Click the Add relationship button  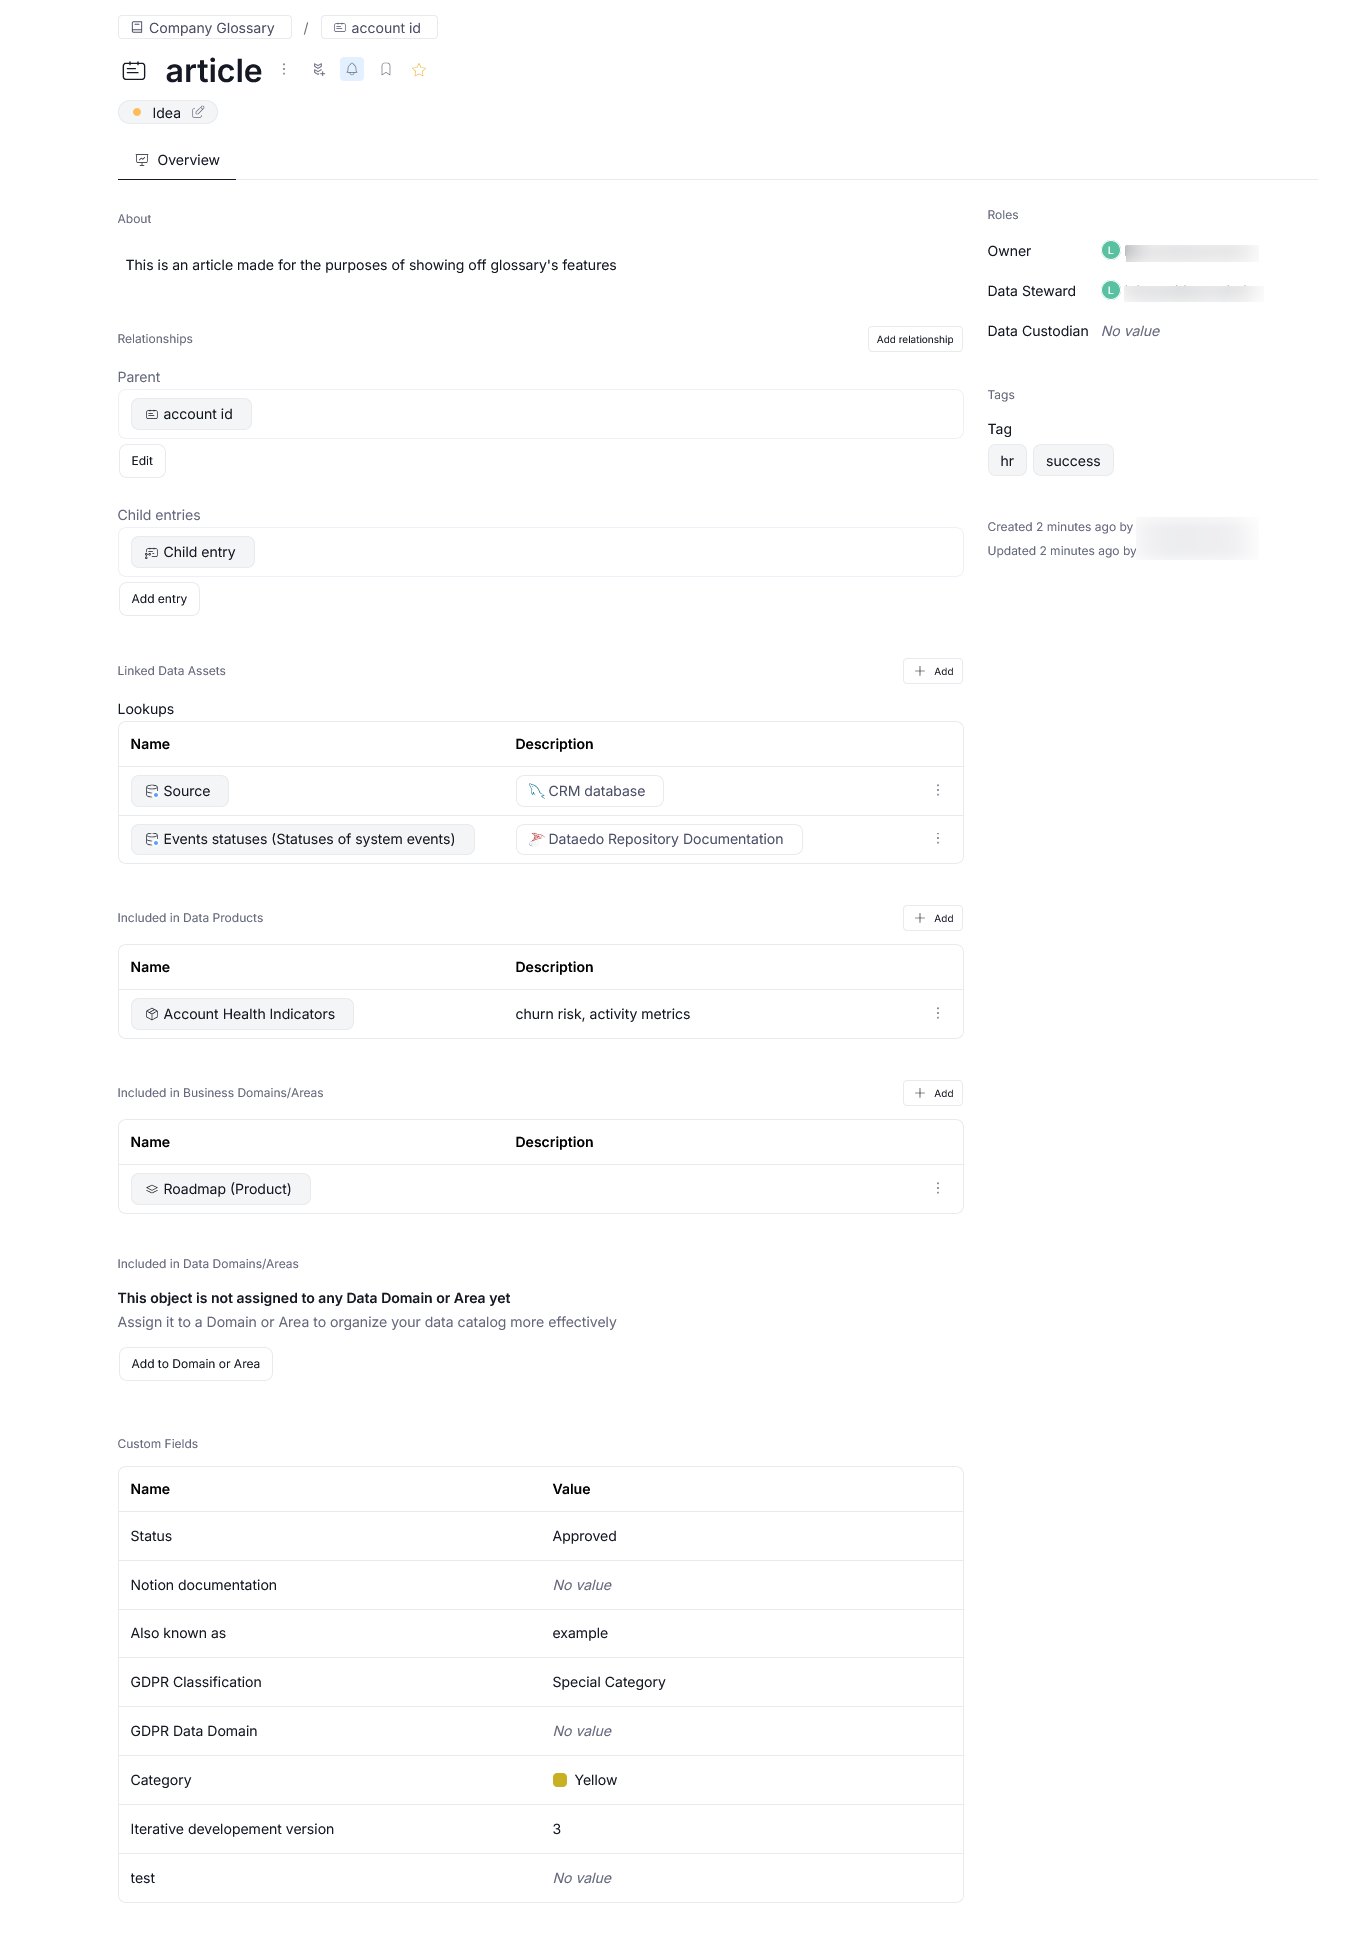914,339
